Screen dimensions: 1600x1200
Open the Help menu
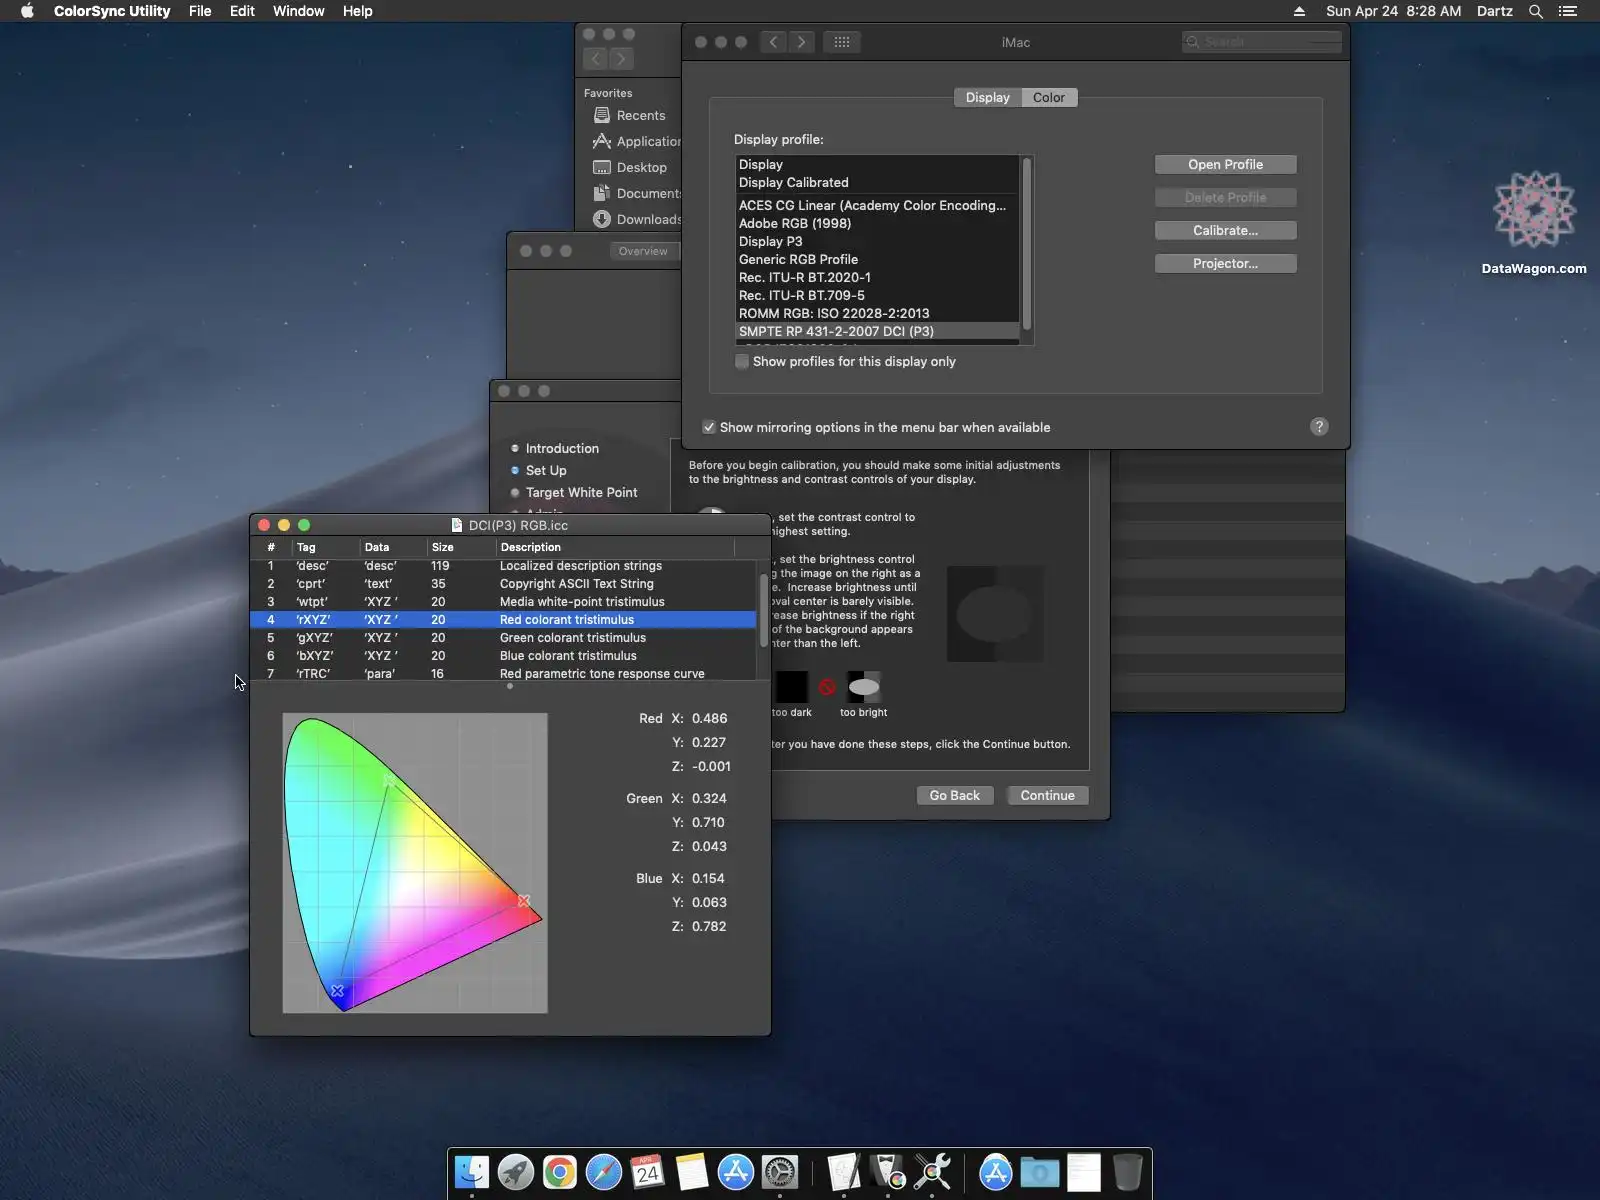[357, 11]
